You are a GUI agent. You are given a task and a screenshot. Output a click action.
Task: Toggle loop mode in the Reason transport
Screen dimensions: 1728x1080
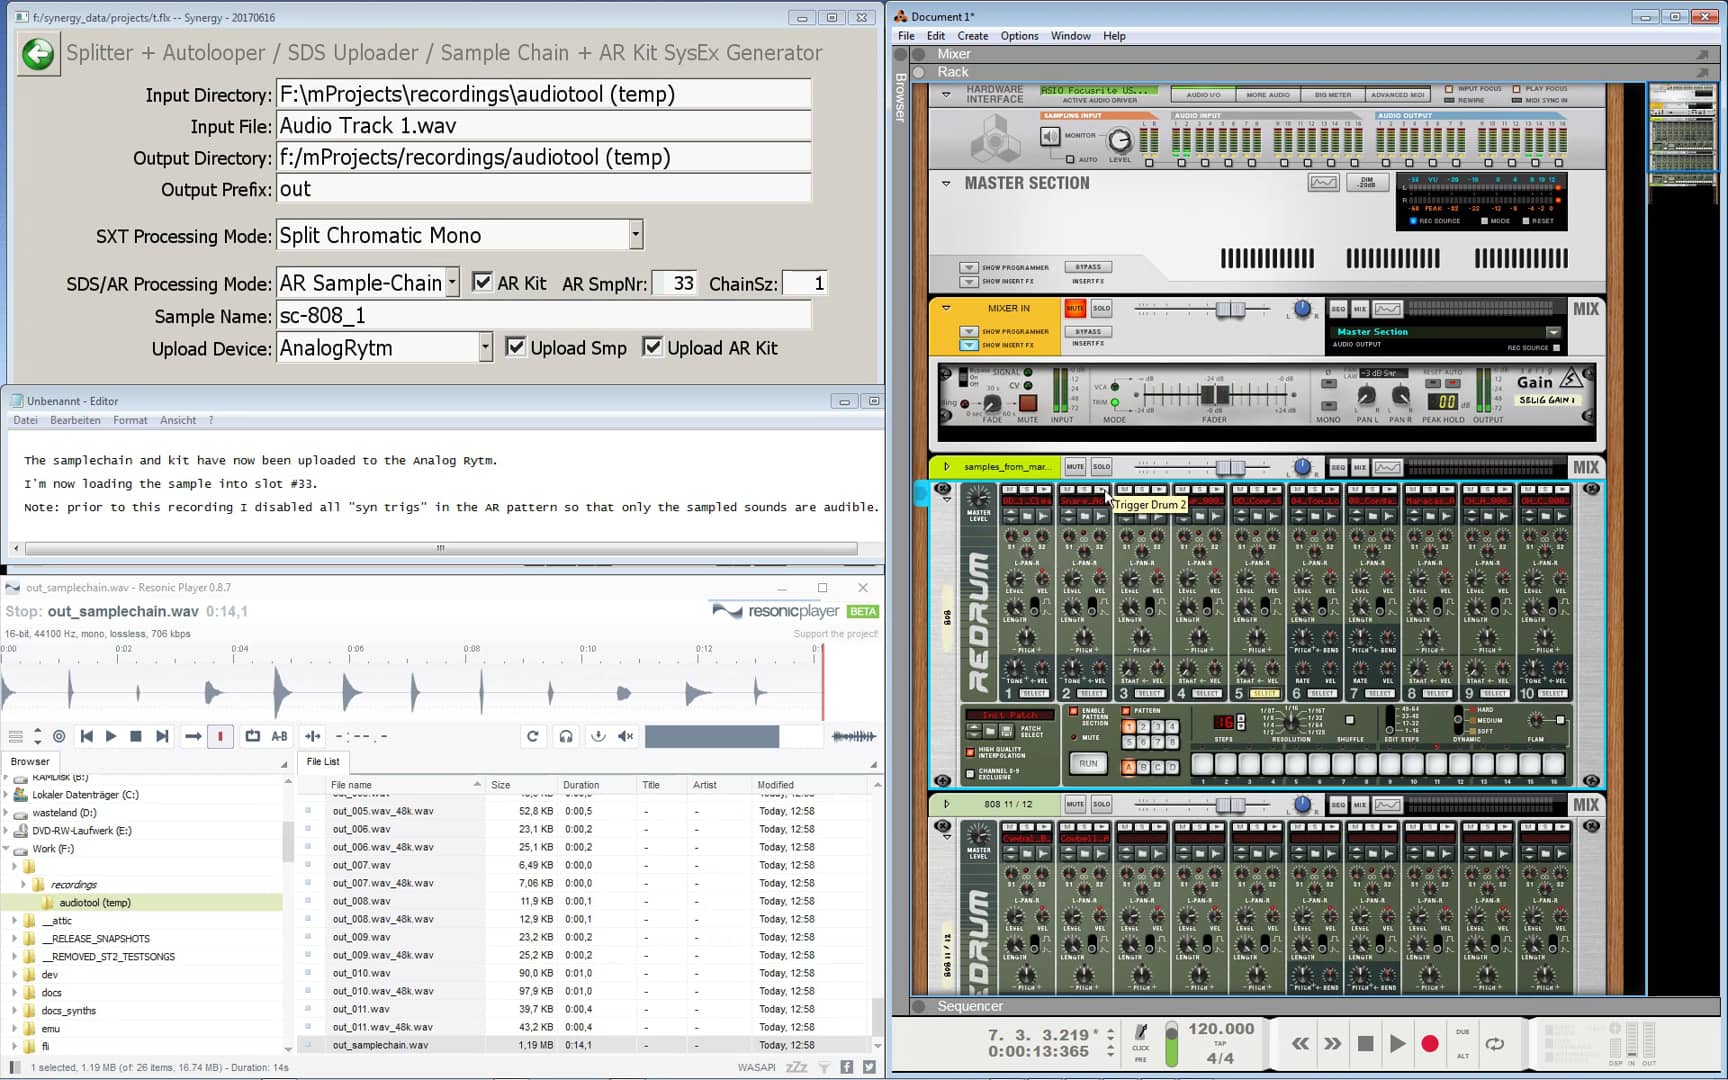1495,1043
